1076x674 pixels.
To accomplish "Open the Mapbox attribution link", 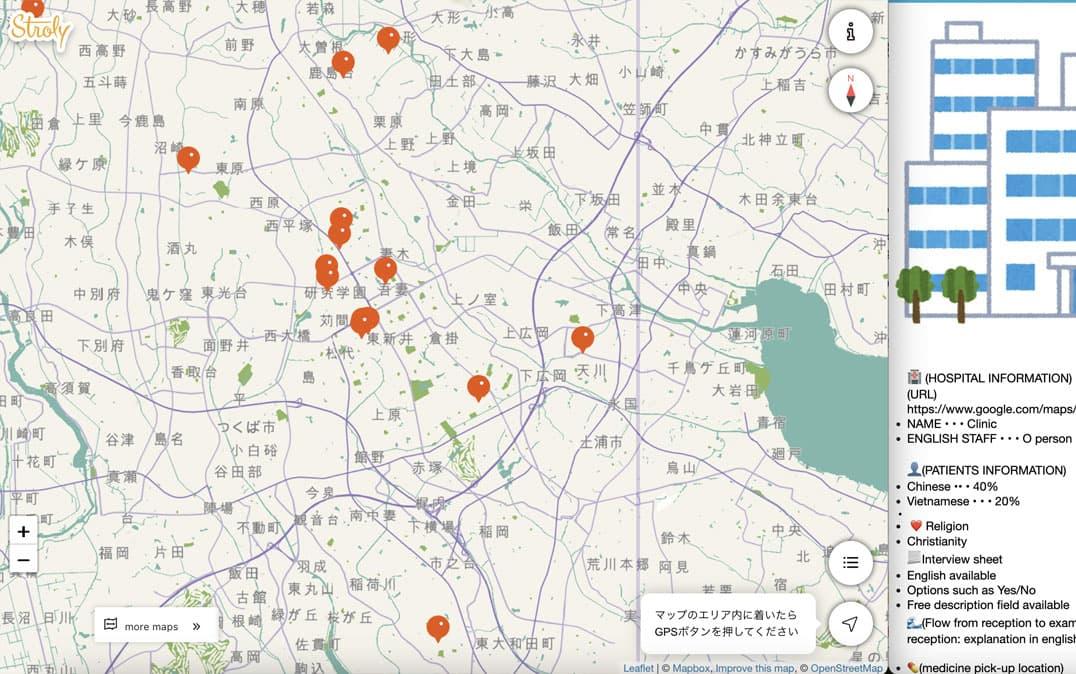I will pos(690,668).
